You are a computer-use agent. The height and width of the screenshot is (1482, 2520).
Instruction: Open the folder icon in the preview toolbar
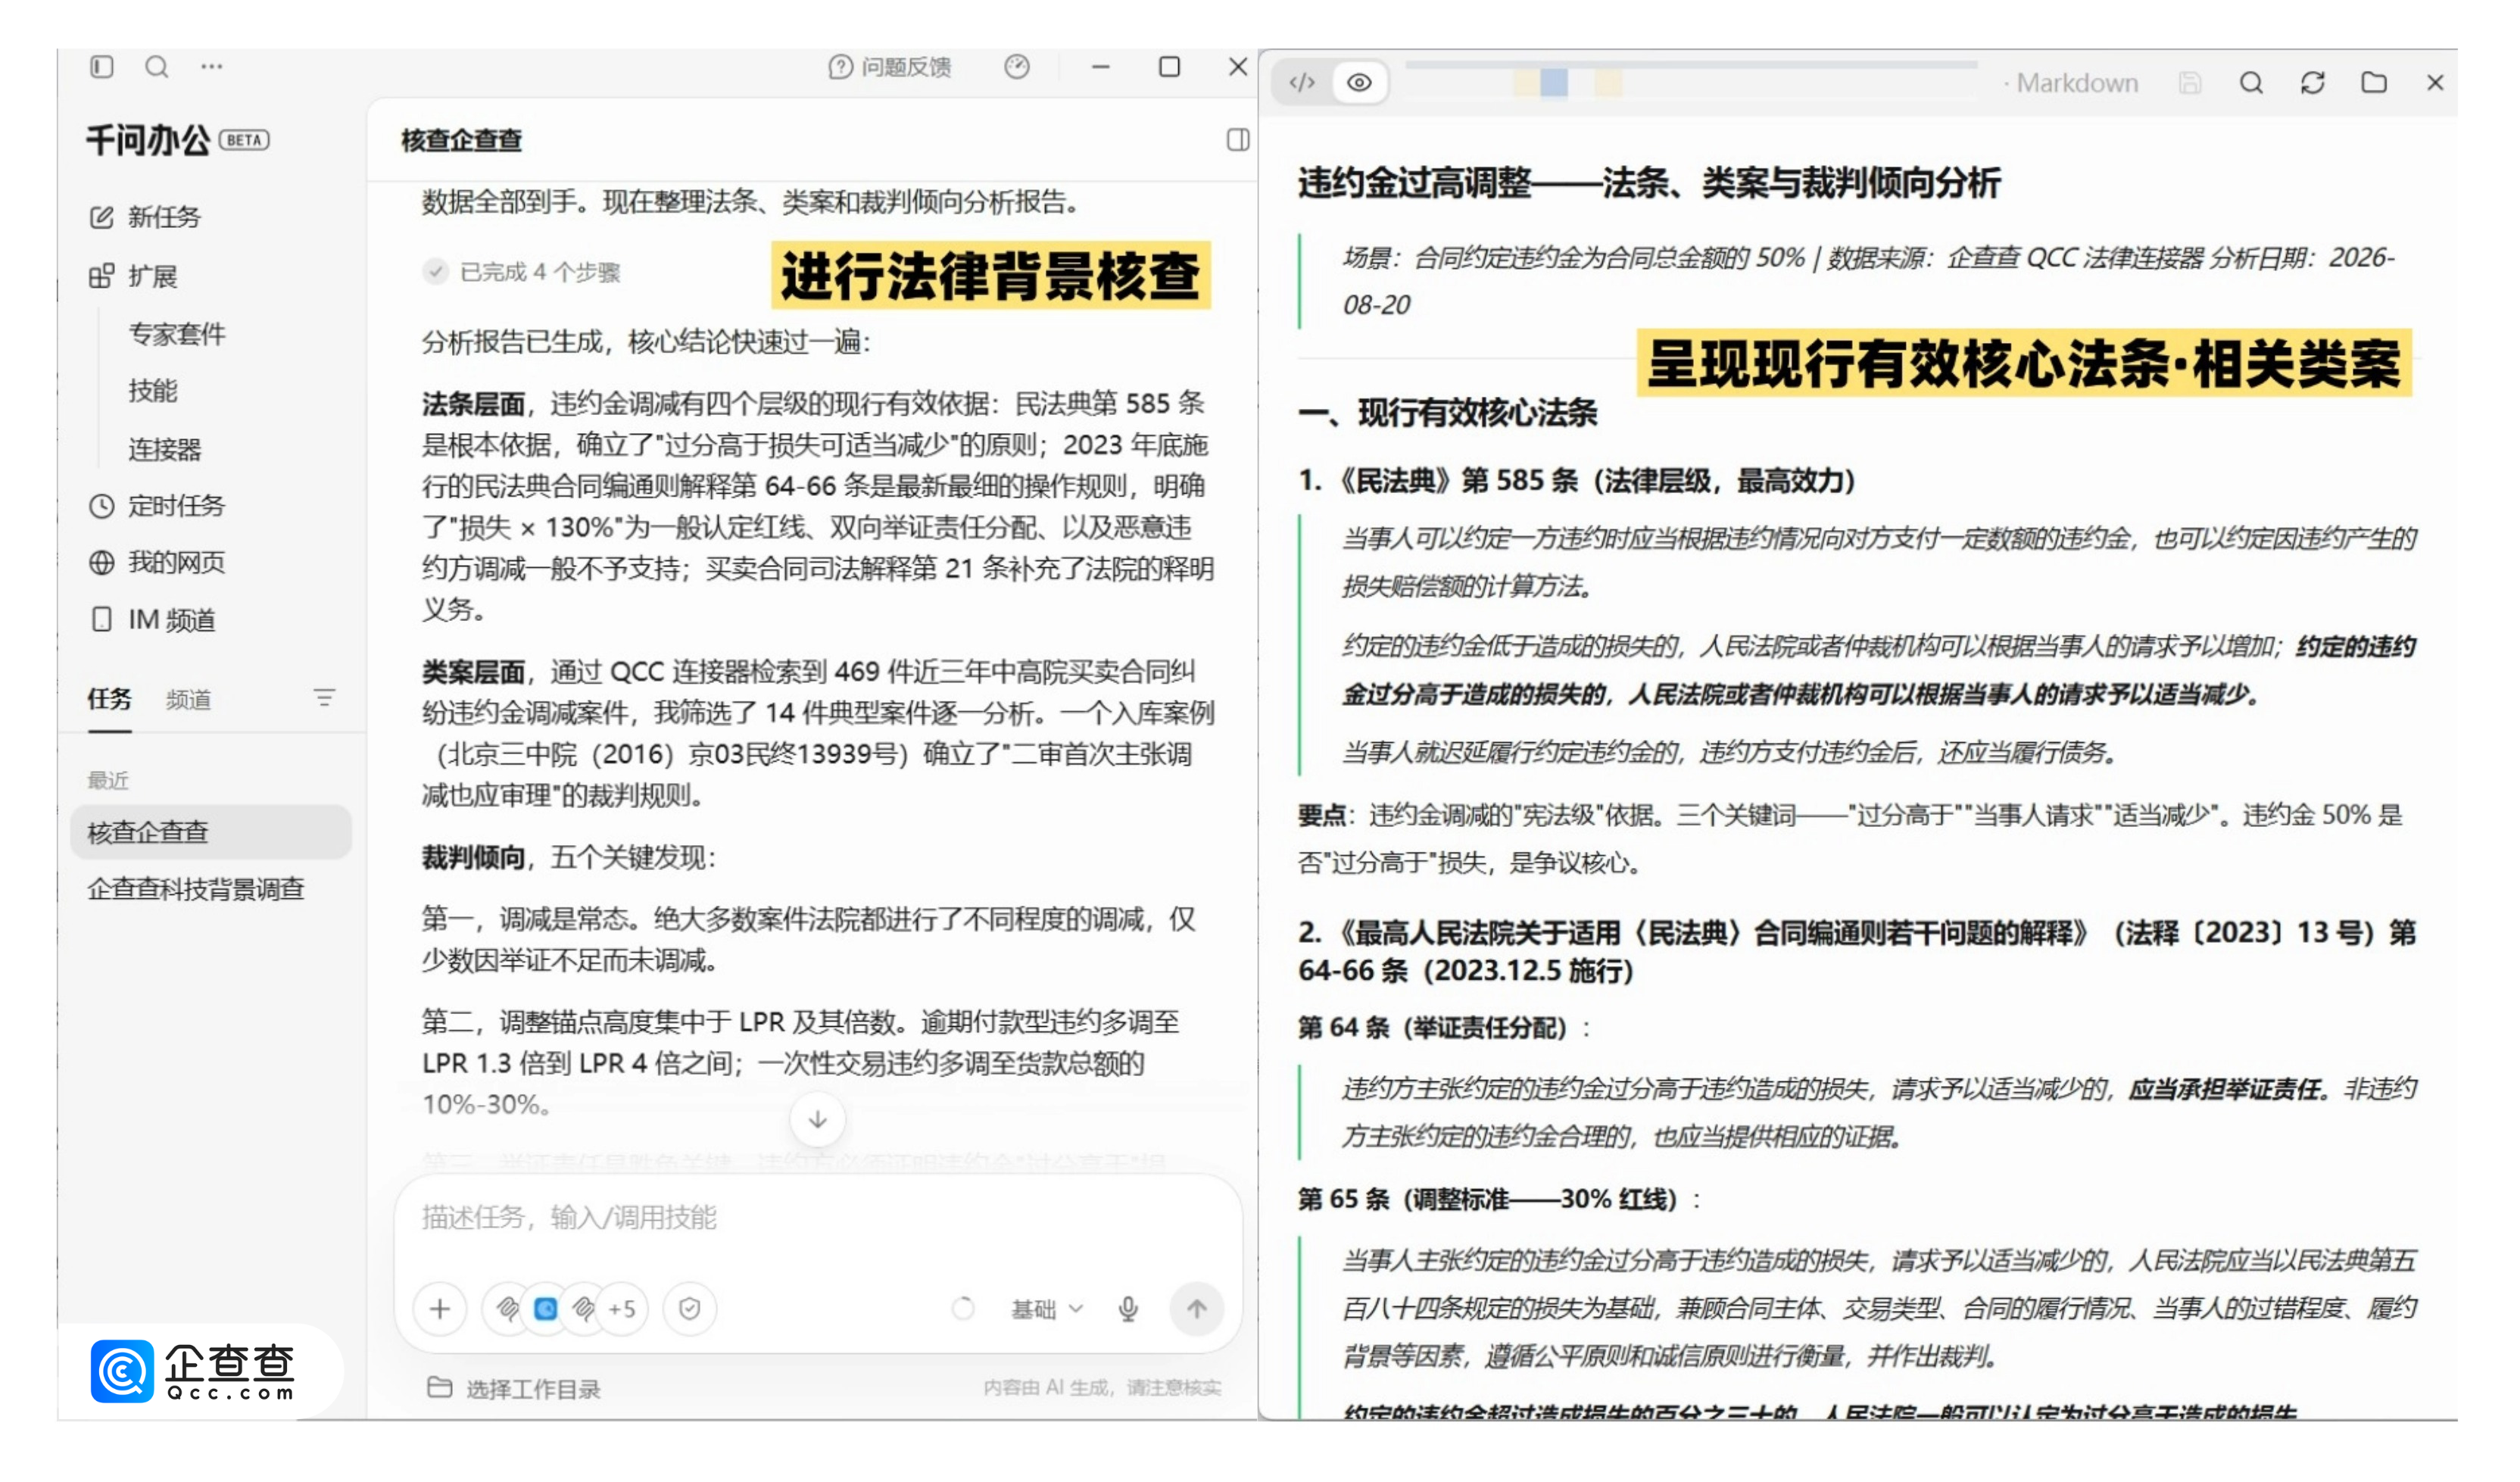[x=2374, y=83]
